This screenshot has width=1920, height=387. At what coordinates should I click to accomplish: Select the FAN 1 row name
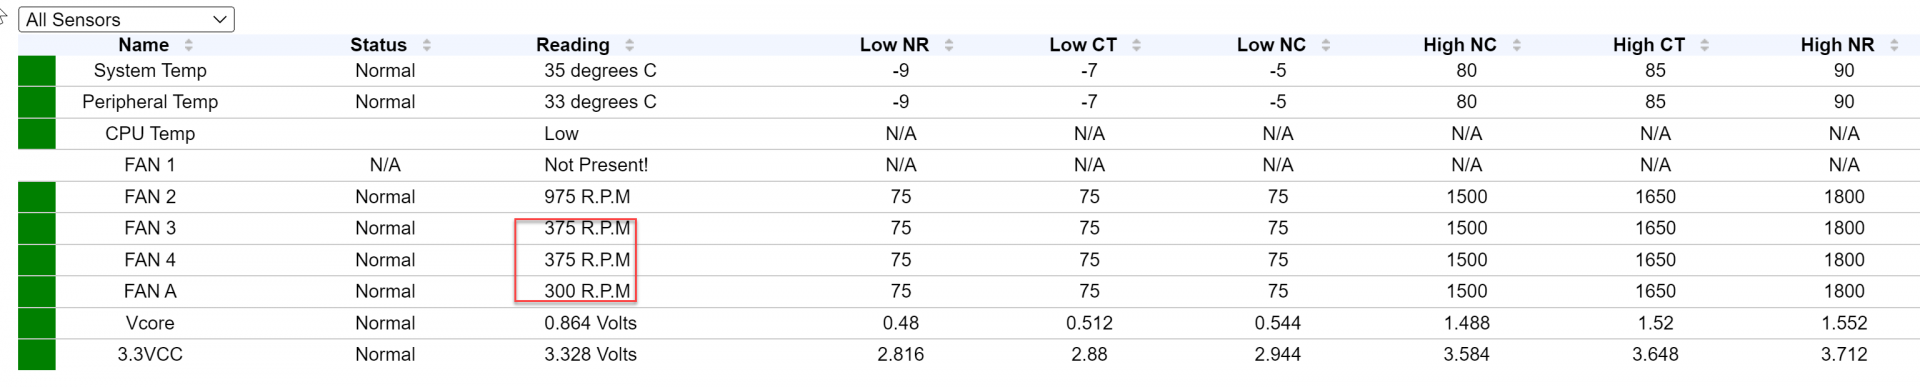coord(150,165)
